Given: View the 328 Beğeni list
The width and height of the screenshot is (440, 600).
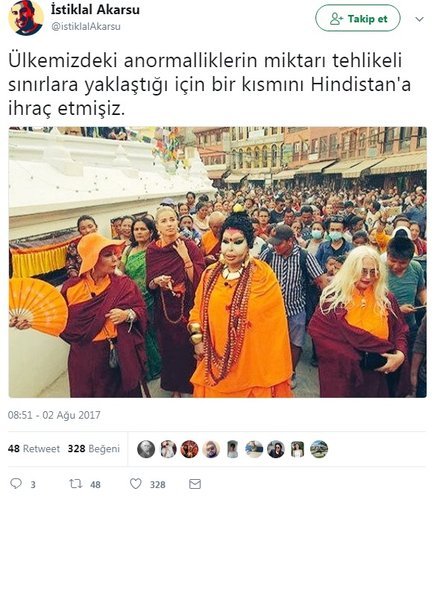Looking at the screenshot, I should (x=94, y=448).
